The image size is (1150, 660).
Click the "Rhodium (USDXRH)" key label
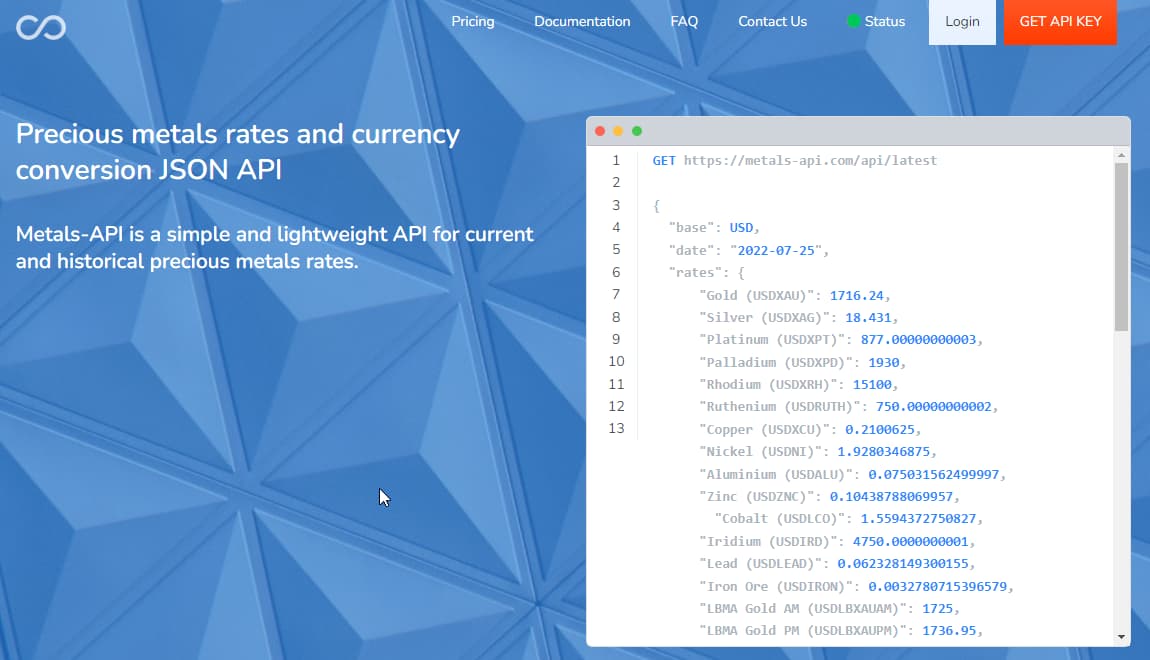(x=769, y=384)
